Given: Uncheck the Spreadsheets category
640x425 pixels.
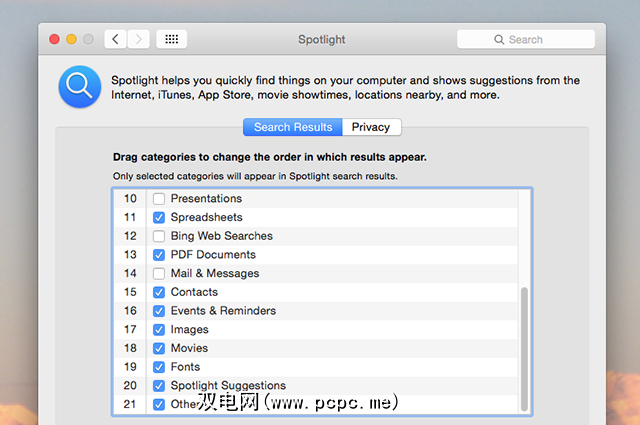Looking at the screenshot, I should click(x=159, y=218).
